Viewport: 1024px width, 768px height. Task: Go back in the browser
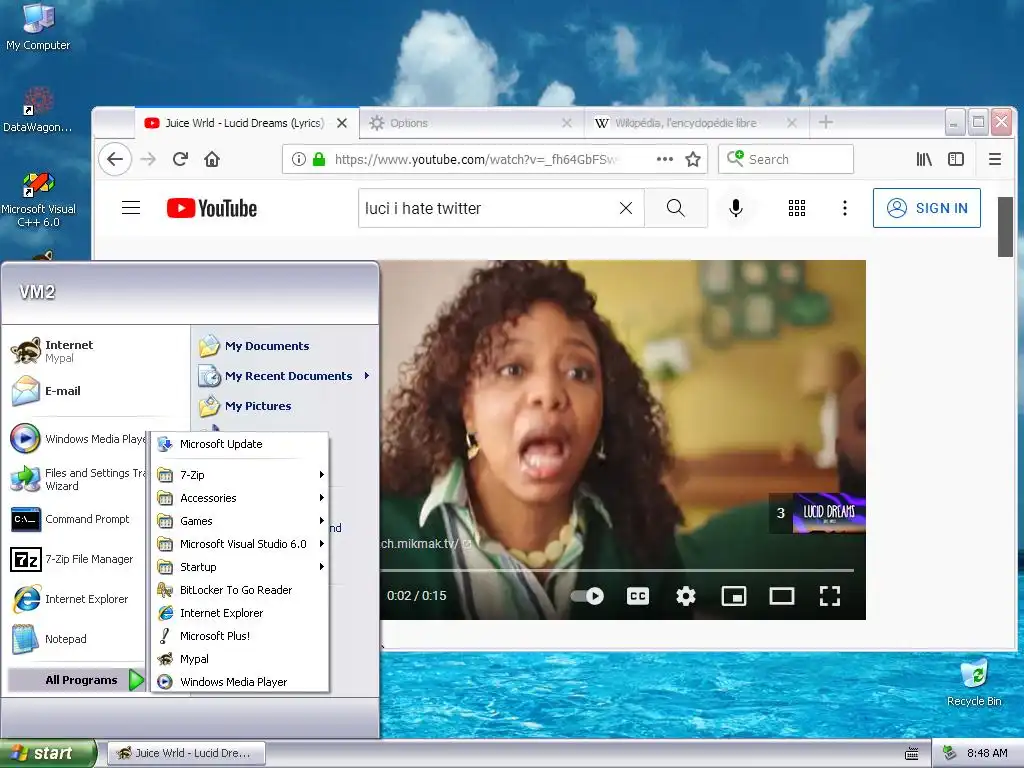pos(115,159)
